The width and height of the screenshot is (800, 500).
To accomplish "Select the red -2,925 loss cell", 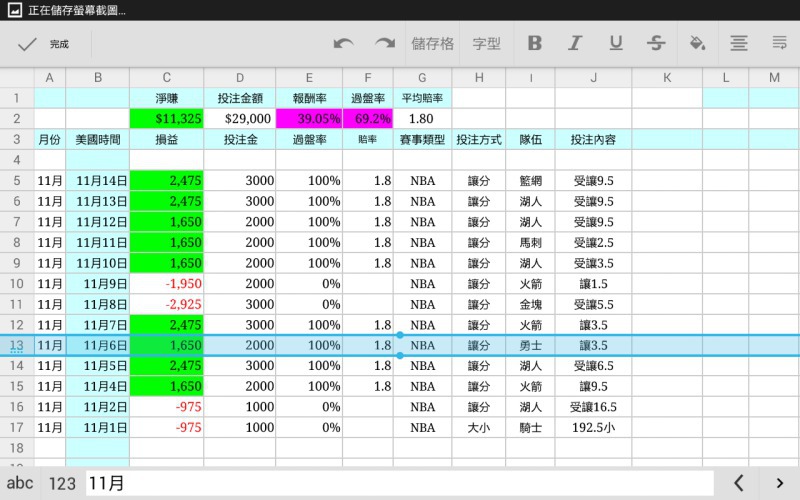I will point(166,305).
